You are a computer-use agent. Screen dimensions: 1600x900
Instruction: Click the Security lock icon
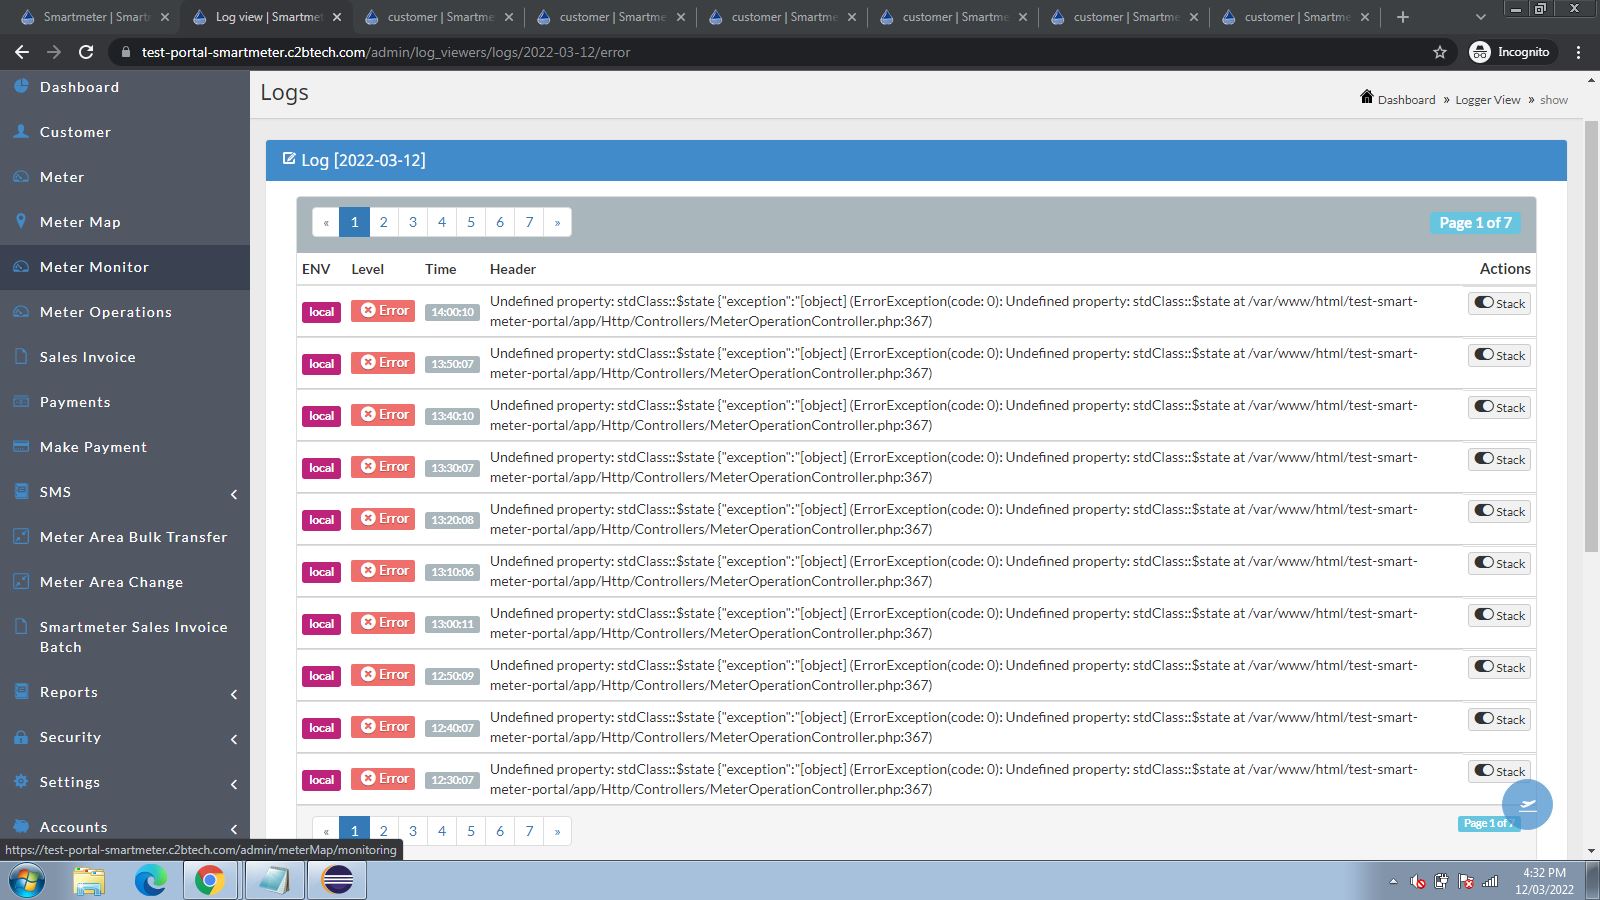coord(21,736)
